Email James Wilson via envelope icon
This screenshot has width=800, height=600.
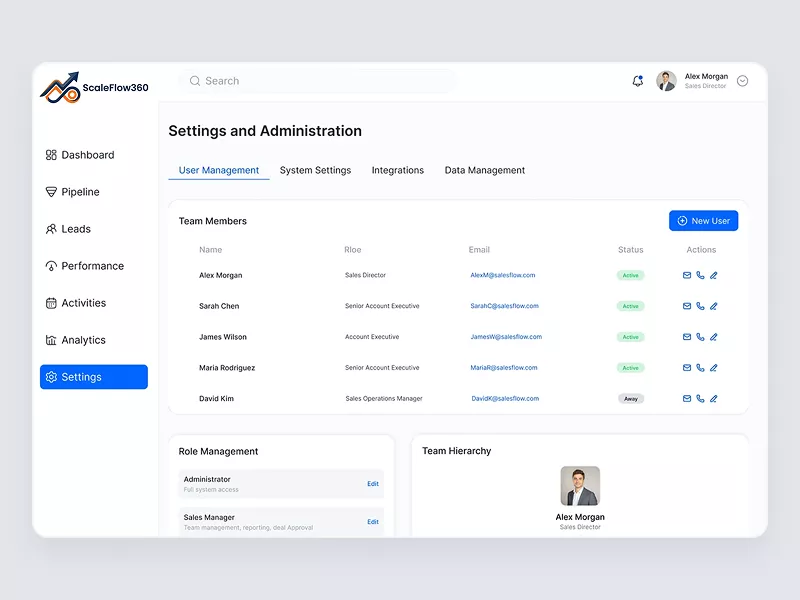687,337
